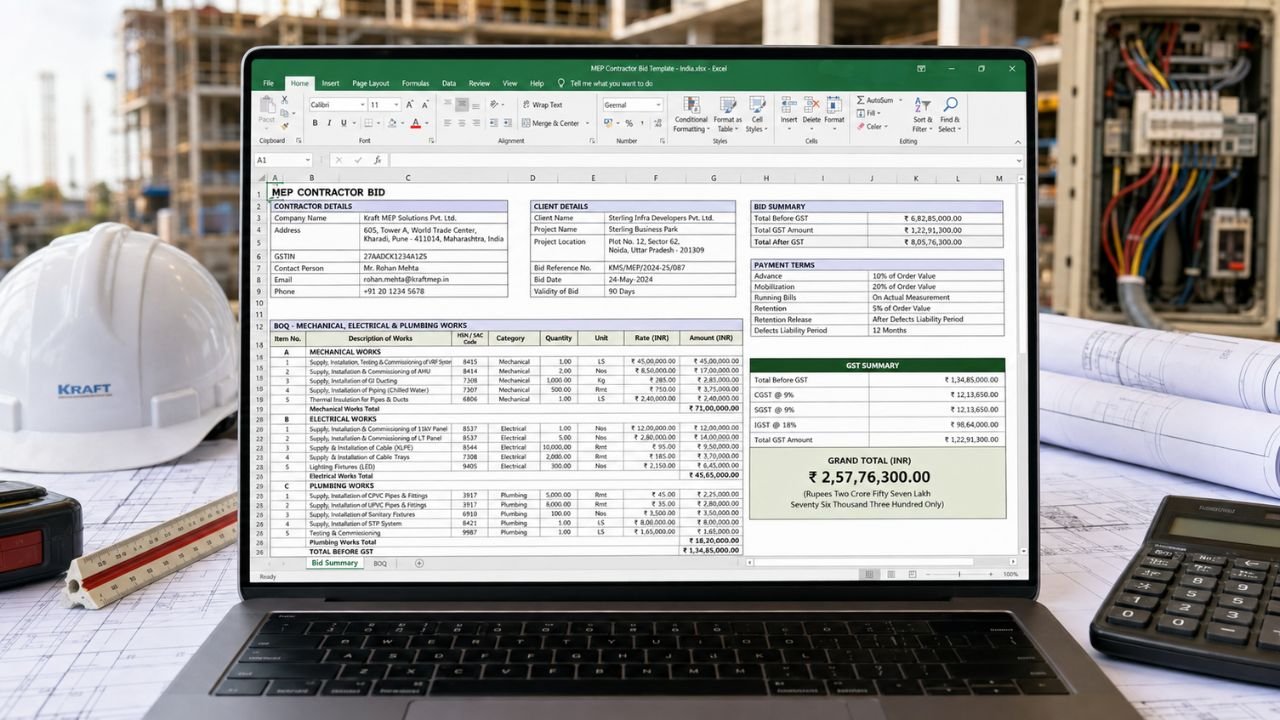Open the Clear eraser menu
Viewport: 1280px width, 720px height.
870,126
